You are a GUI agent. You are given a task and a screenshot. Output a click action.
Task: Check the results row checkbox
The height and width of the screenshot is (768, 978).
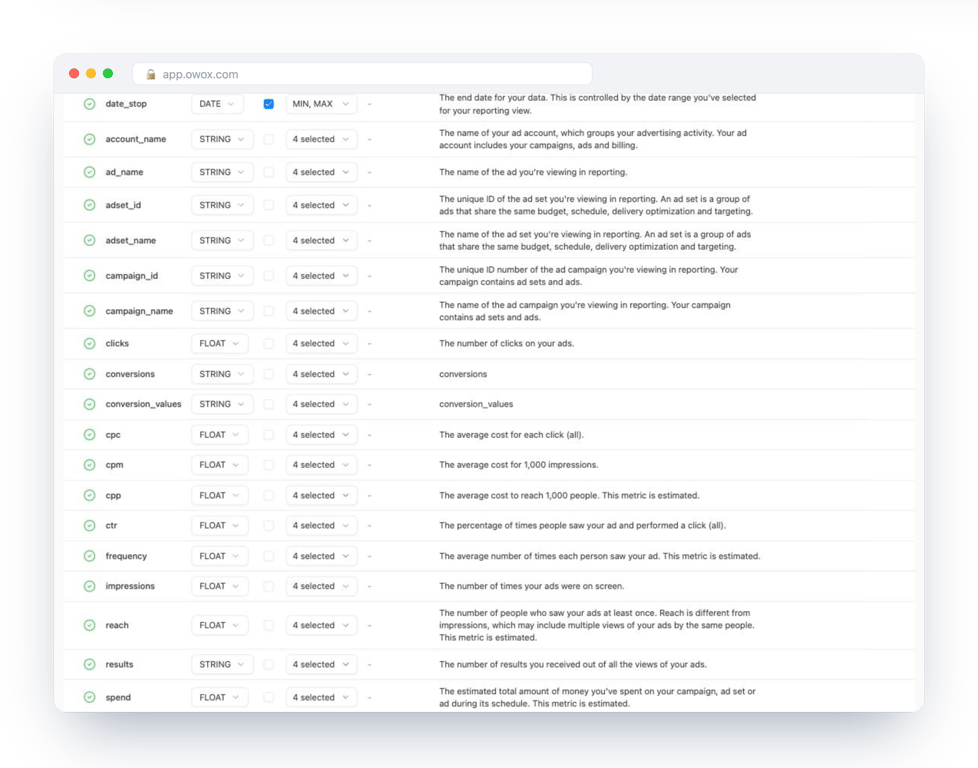pyautogui.click(x=268, y=664)
